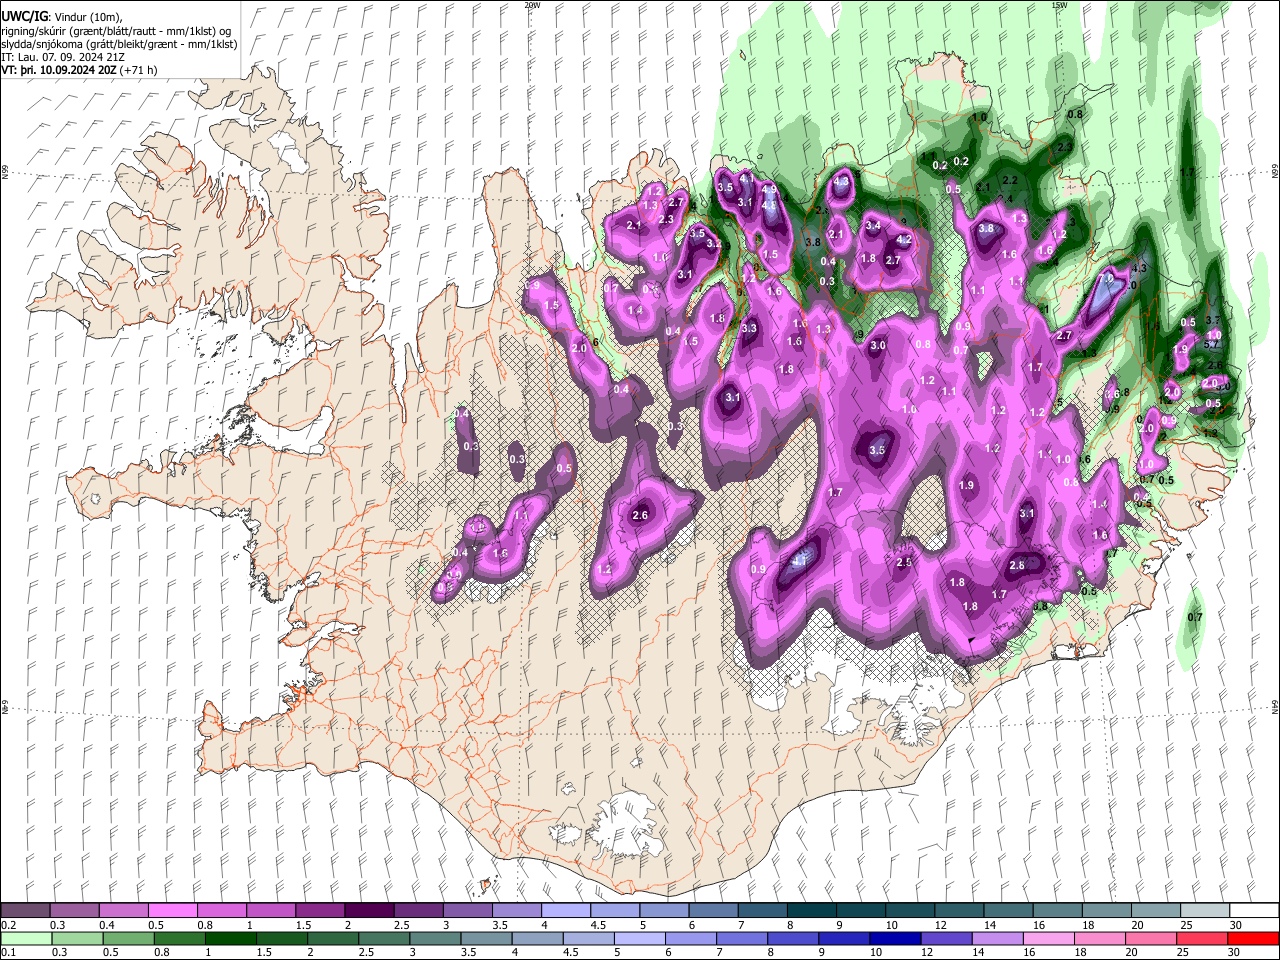Click the valid time 'VT: þri. 10.09.2024 20Z'
Image resolution: width=1280 pixels, height=960 pixels.
[58, 70]
